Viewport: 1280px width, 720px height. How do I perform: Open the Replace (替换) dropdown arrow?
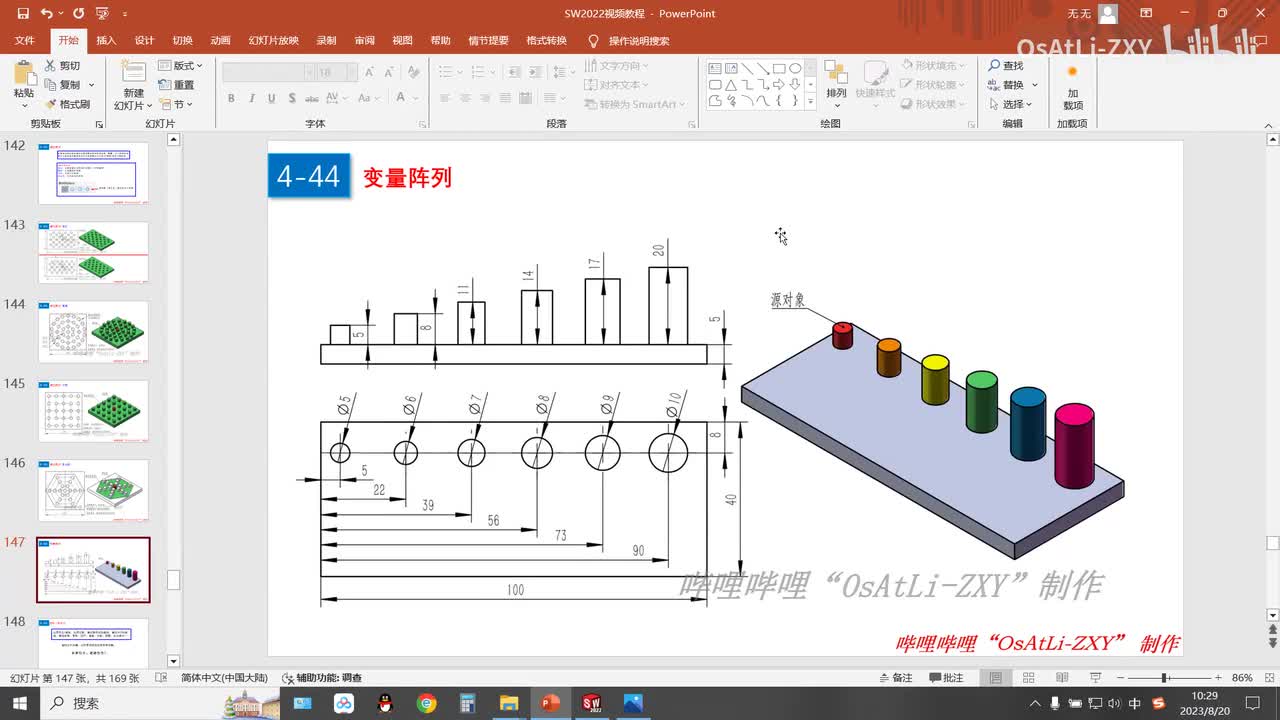(x=1035, y=85)
